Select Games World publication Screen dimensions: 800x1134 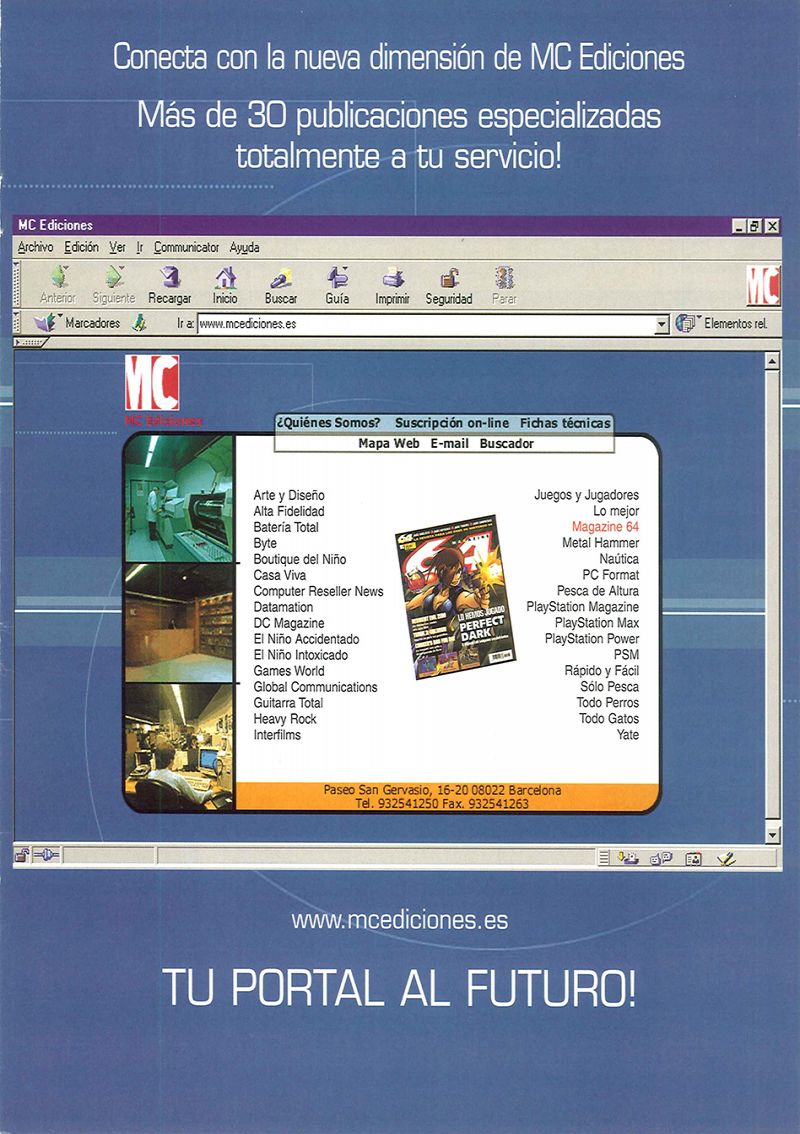[x=289, y=671]
